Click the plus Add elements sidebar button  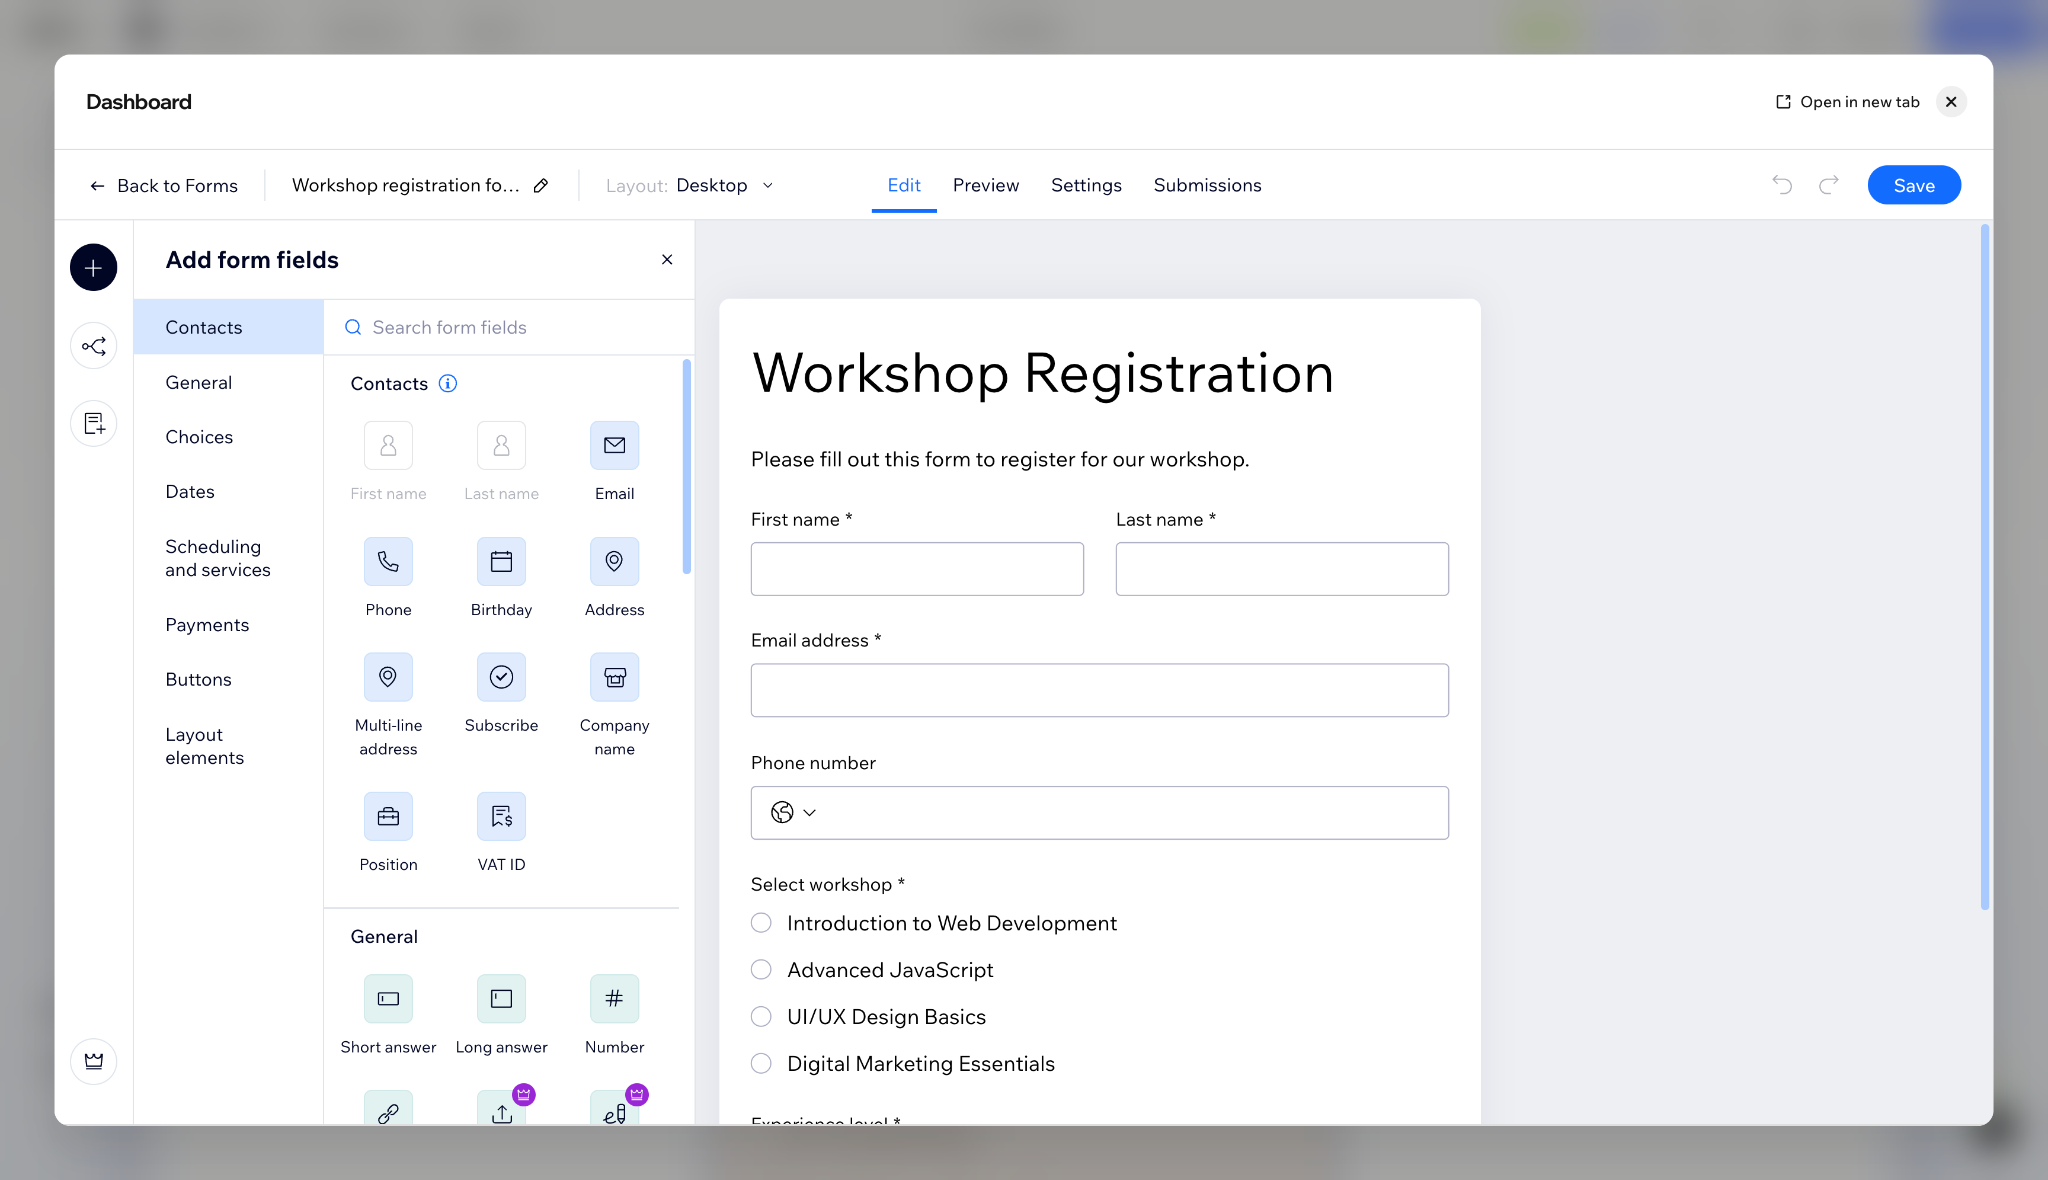click(x=93, y=268)
